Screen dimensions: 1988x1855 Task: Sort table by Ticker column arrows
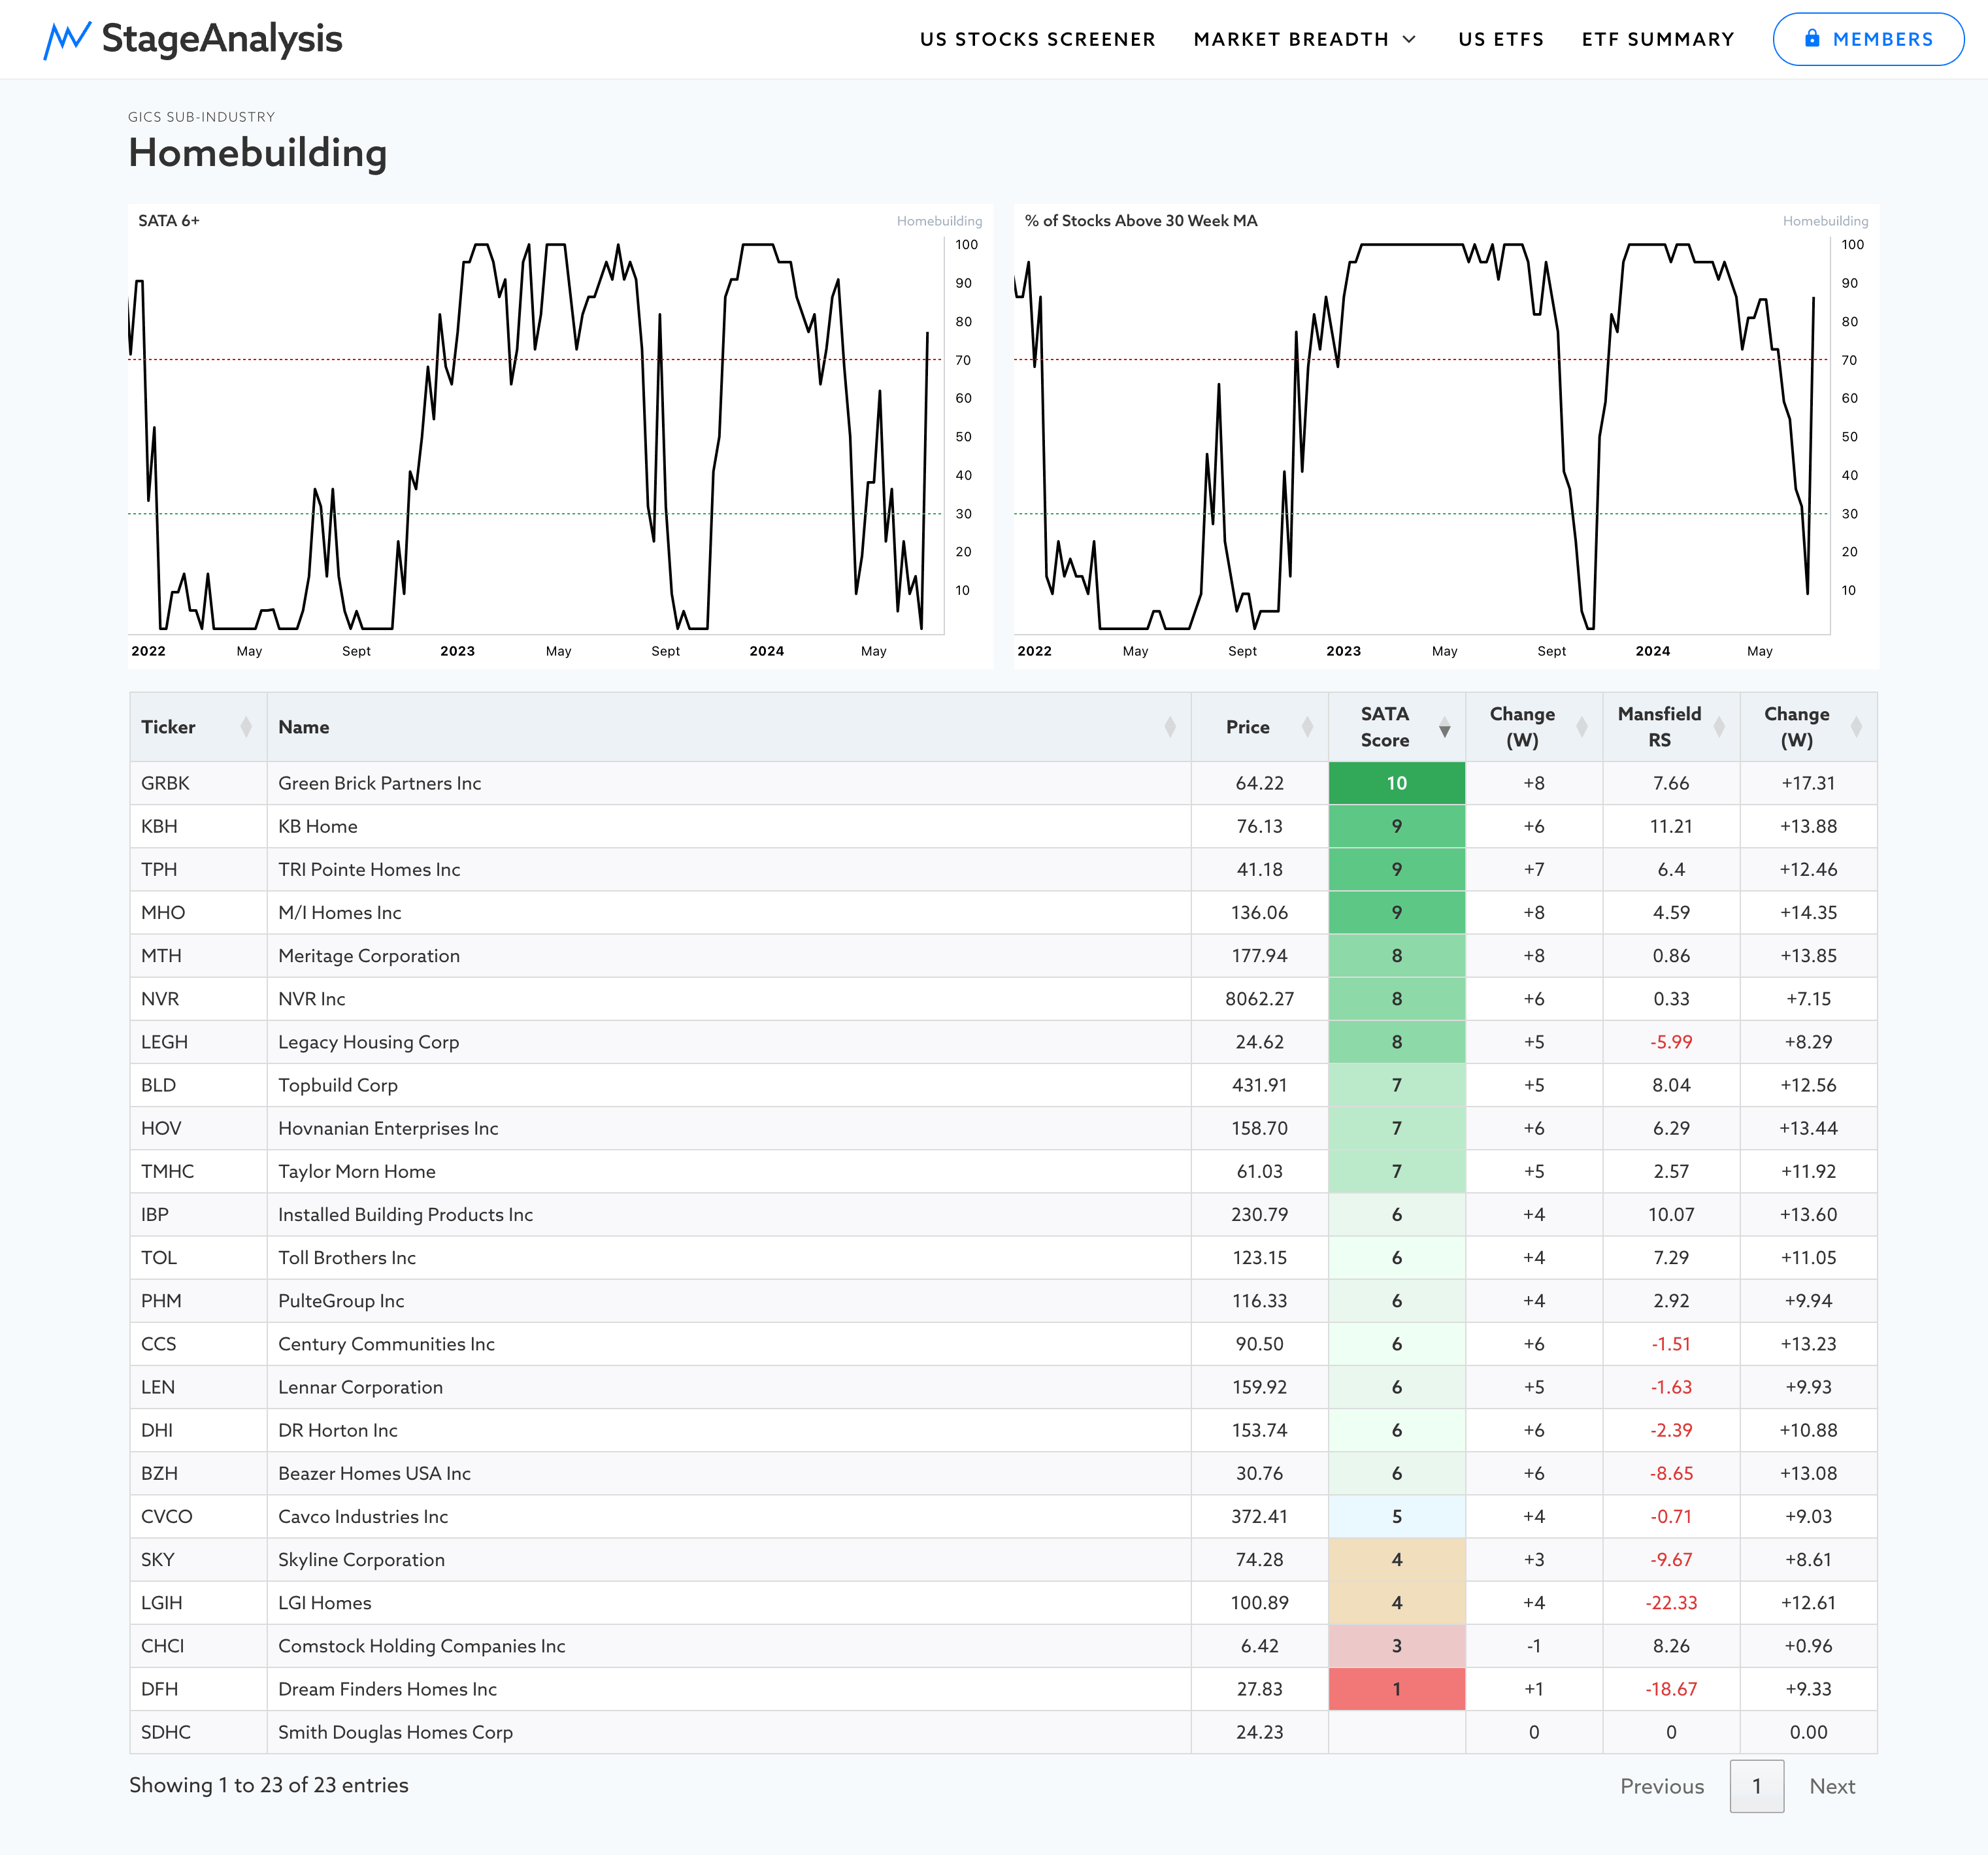[246, 727]
